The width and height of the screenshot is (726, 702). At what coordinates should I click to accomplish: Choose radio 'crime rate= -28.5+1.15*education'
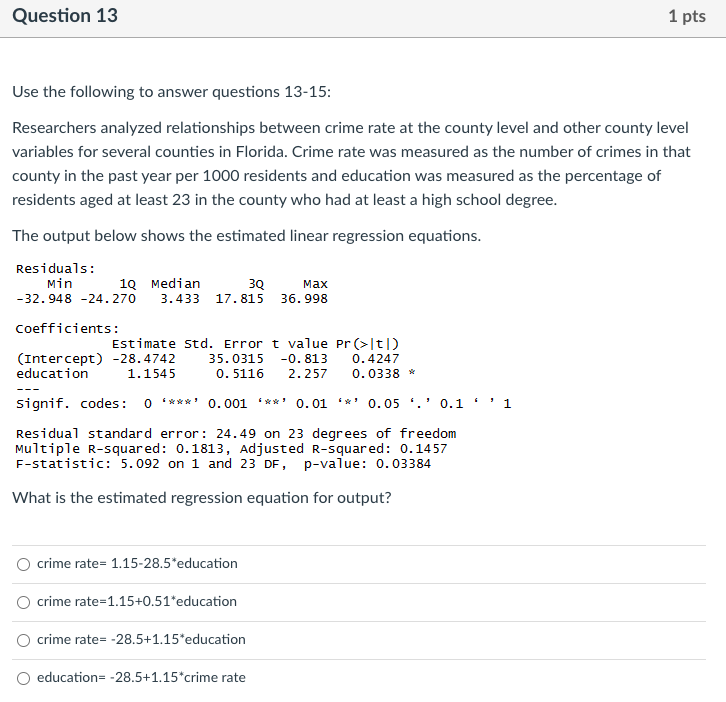pyautogui.click(x=24, y=640)
